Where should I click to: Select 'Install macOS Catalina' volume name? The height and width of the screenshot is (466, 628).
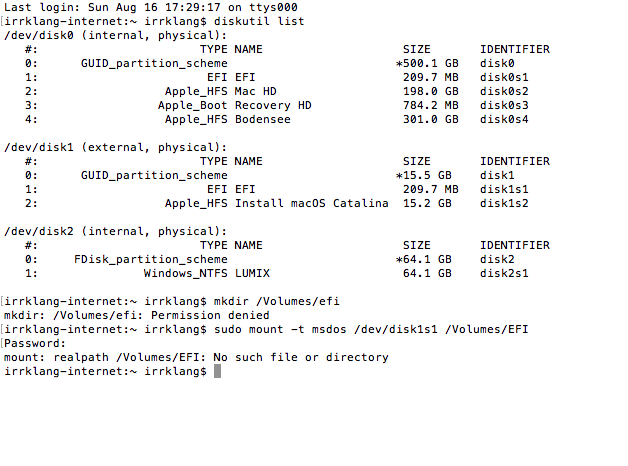(x=311, y=203)
